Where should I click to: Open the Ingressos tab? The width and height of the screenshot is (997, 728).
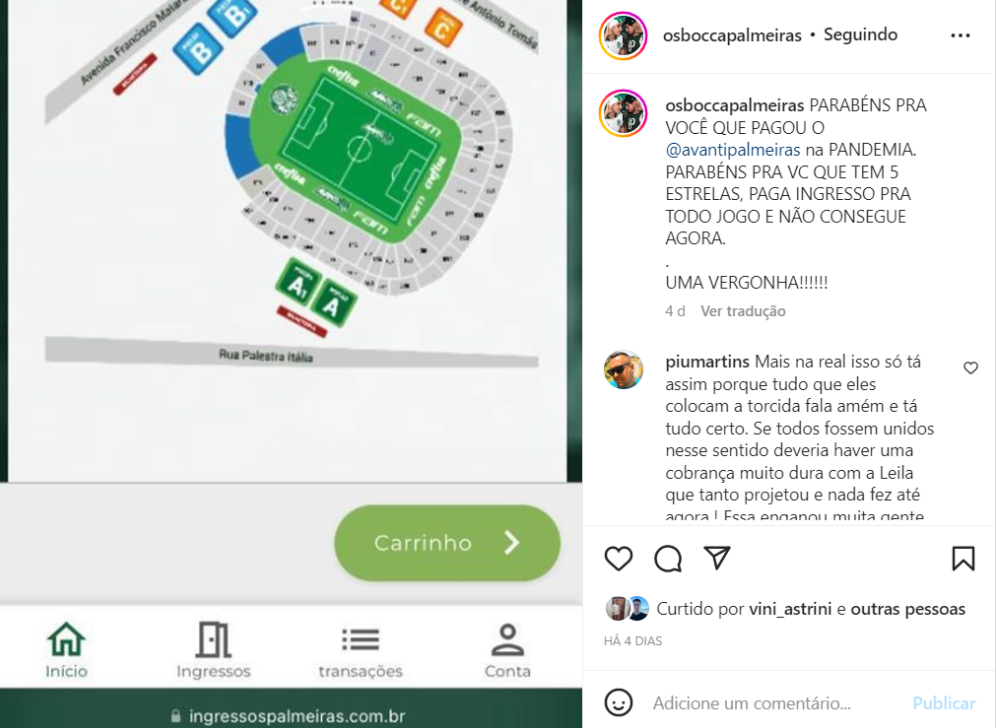coord(214,650)
